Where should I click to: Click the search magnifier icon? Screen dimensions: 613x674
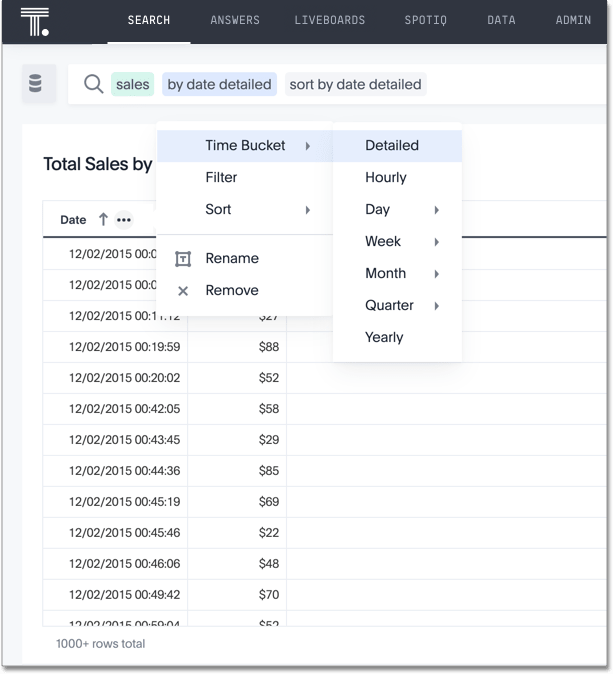(93, 85)
